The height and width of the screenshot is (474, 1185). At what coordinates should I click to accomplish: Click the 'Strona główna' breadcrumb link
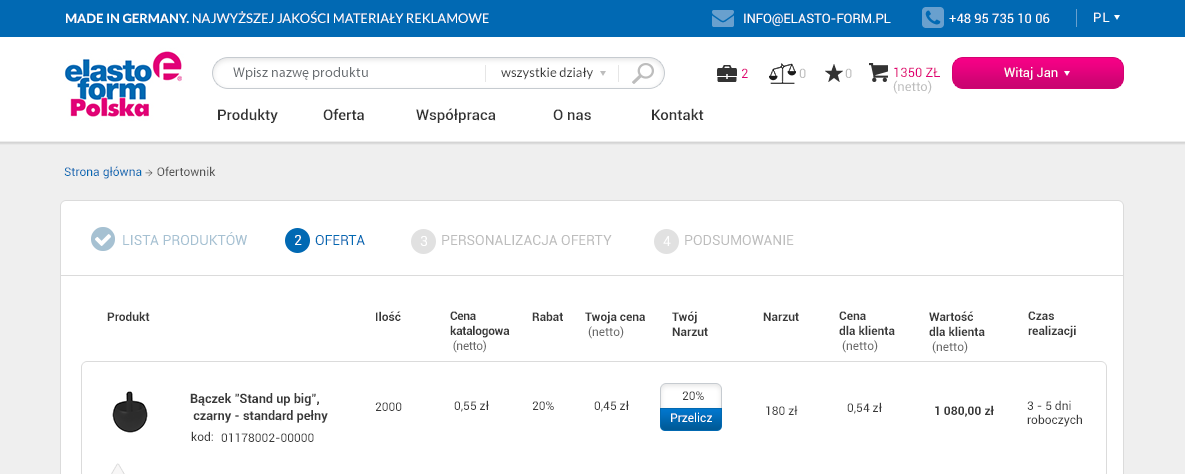coord(103,172)
